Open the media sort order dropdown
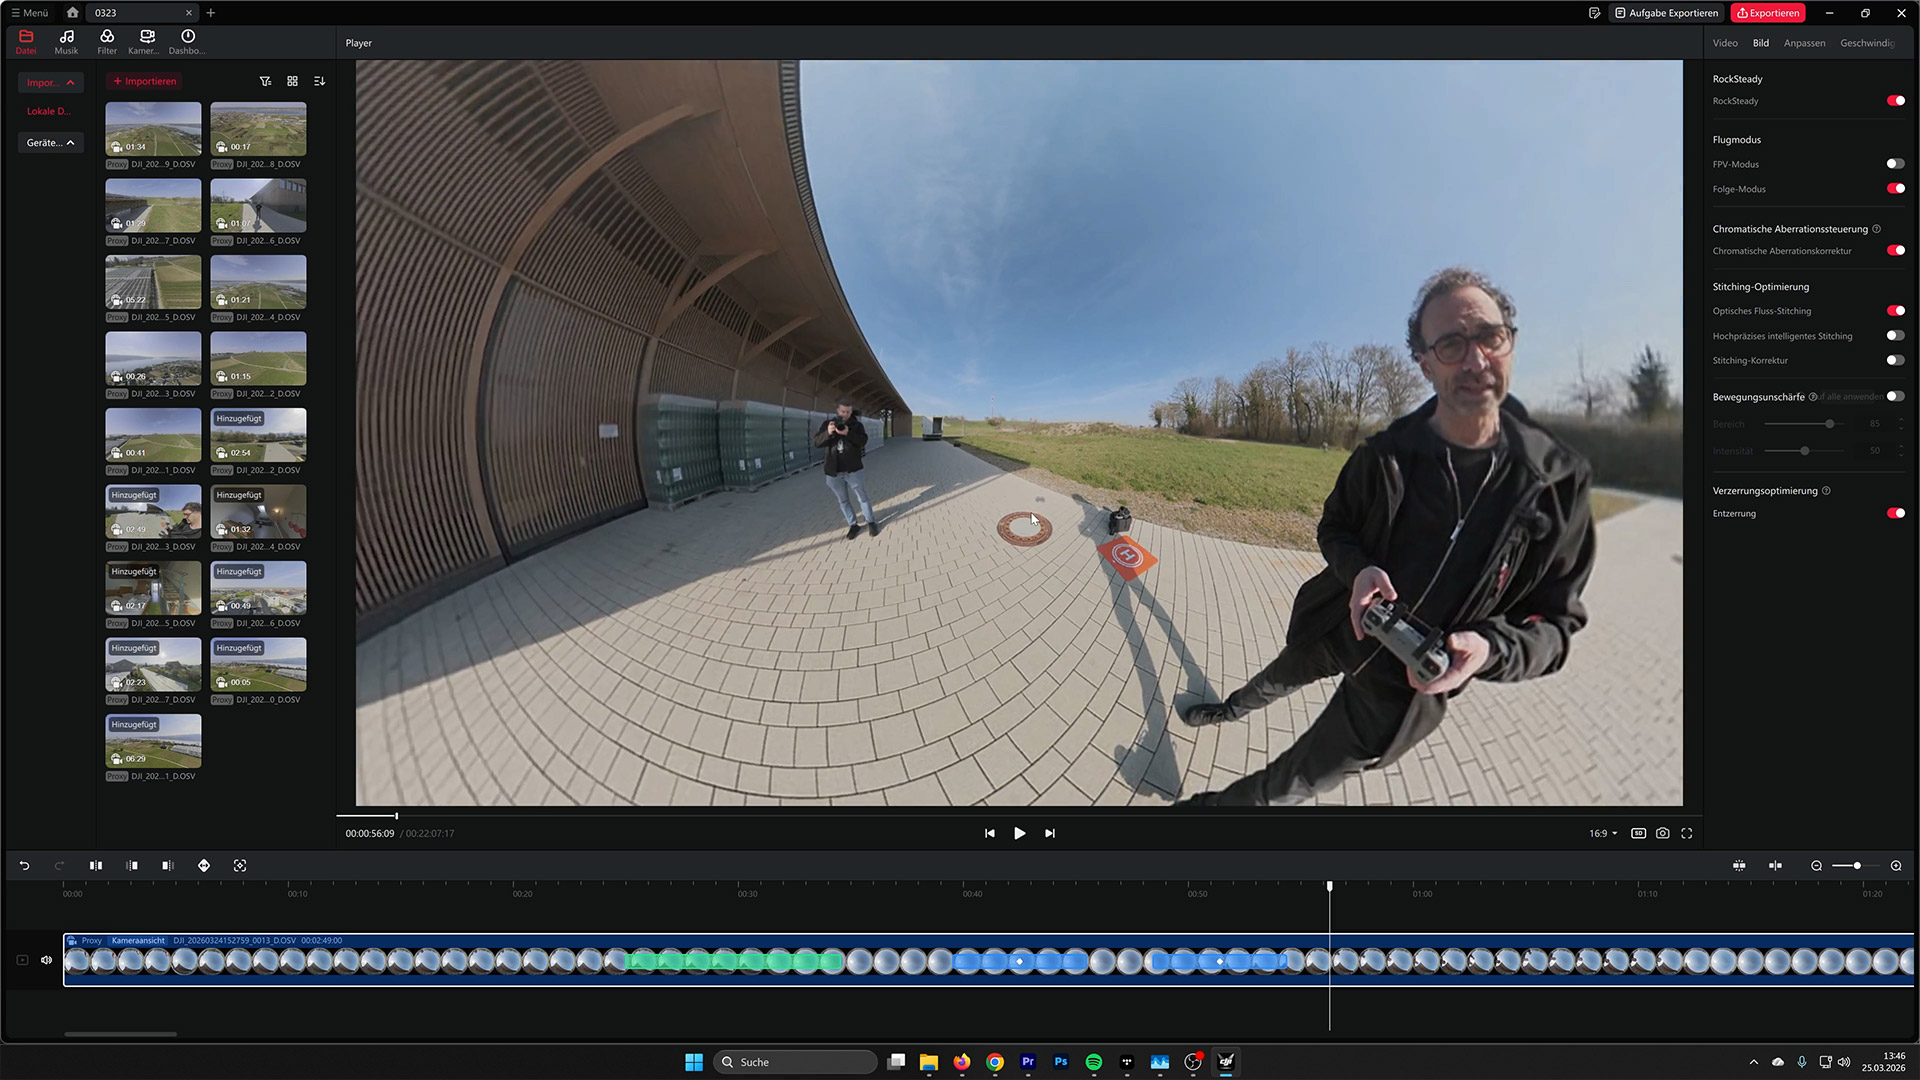This screenshot has width=1920, height=1080. coord(319,81)
